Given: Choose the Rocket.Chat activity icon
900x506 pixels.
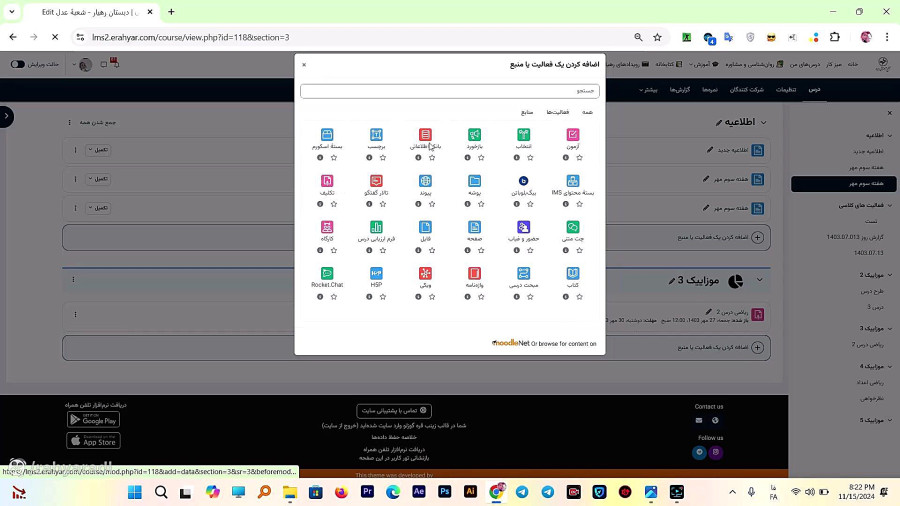Looking at the screenshot, I should point(327,274).
